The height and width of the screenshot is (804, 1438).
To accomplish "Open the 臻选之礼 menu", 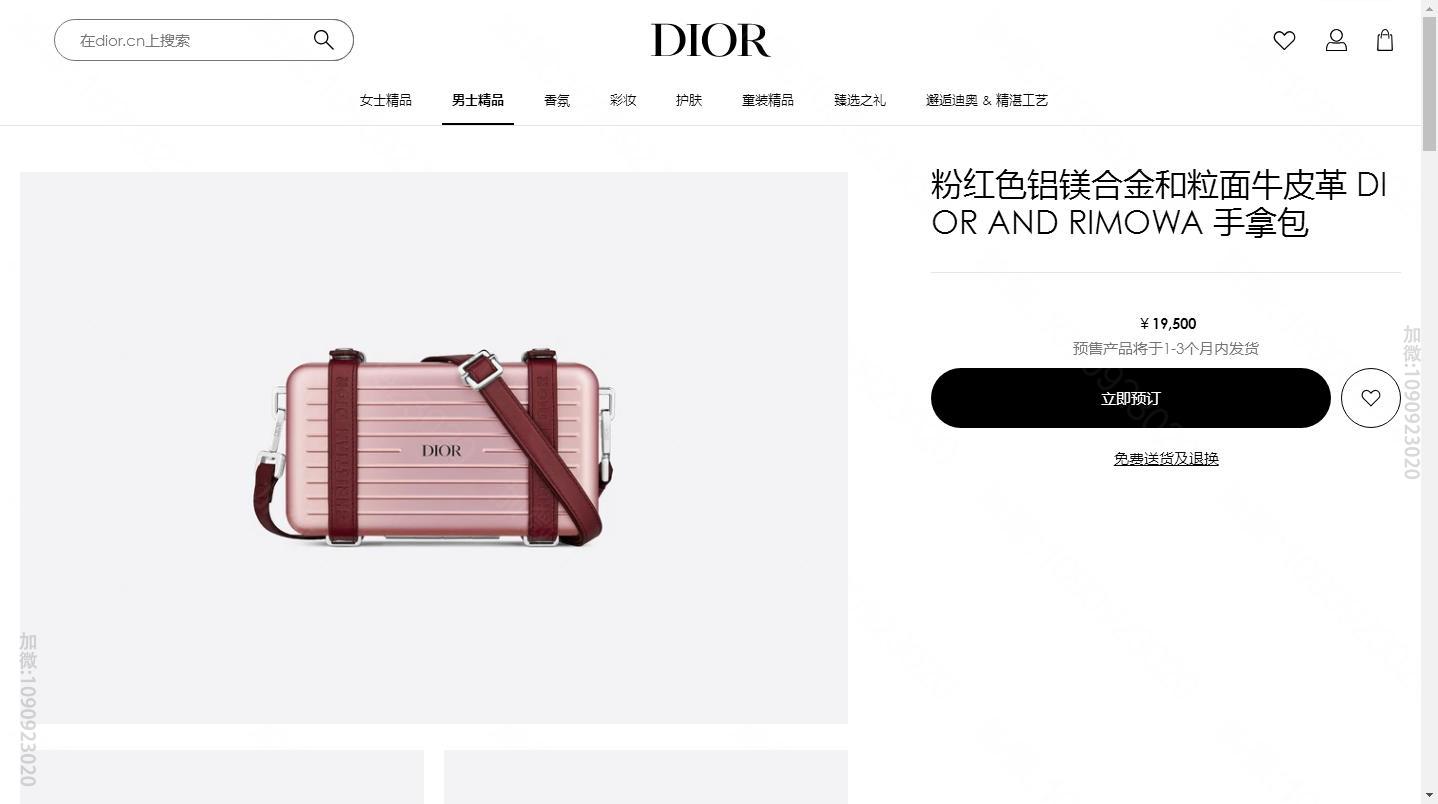I will point(860,100).
